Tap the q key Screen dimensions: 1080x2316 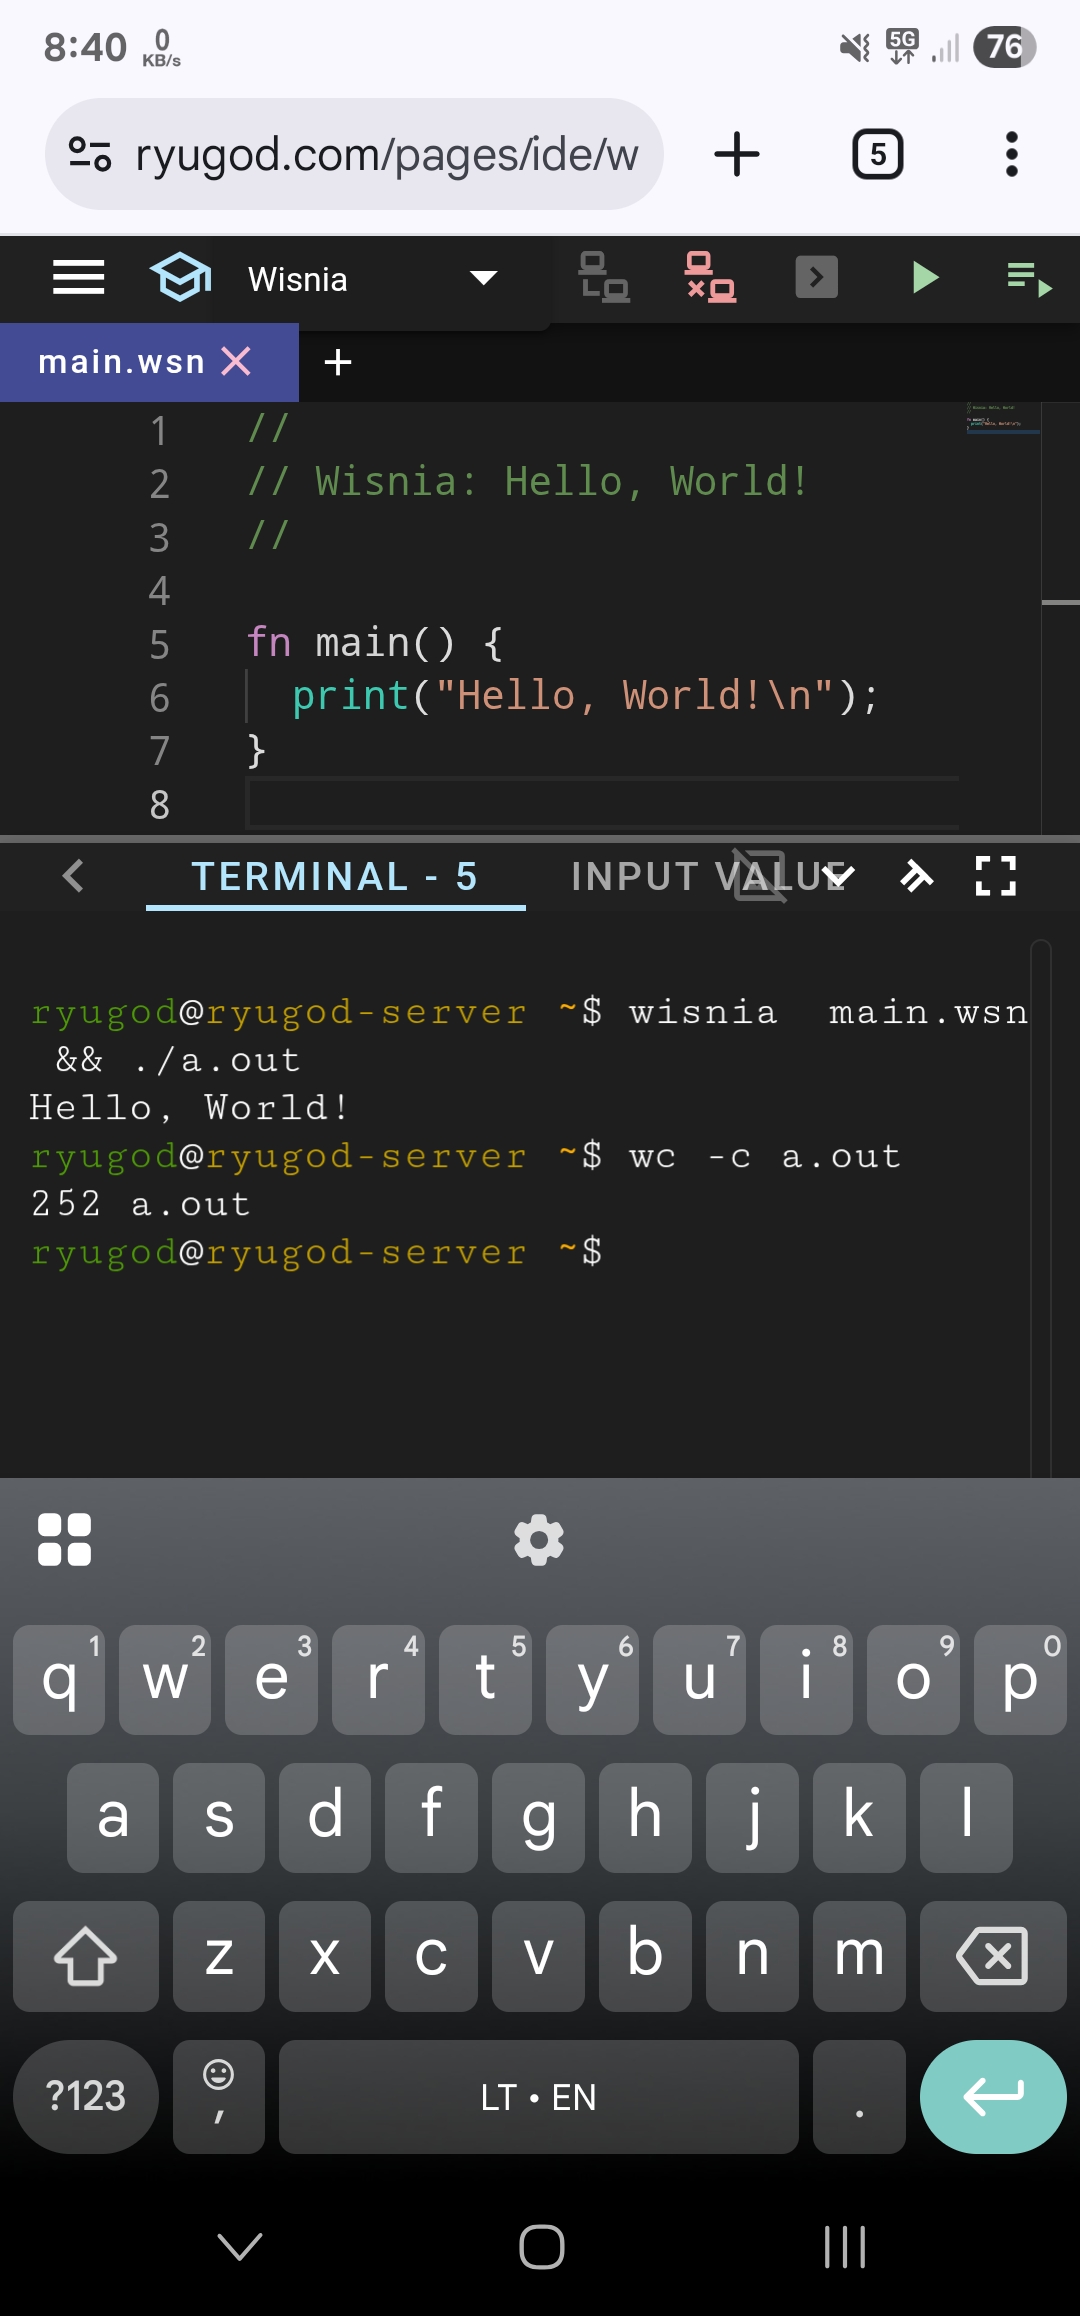point(59,1679)
